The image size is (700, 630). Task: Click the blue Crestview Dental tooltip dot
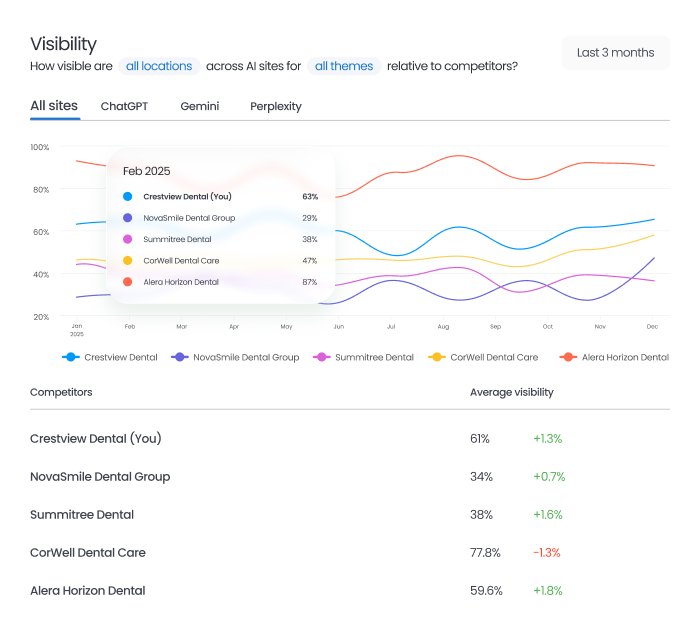coord(128,196)
